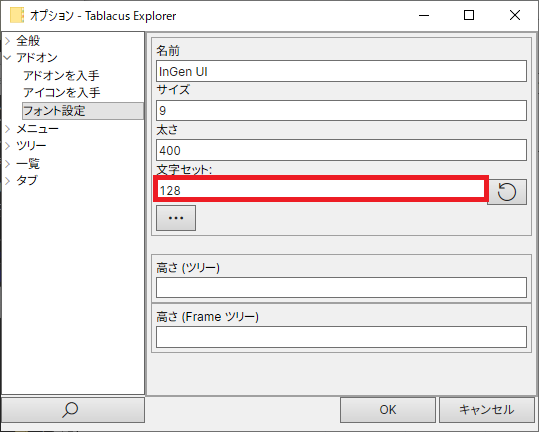Select the メニュー category
The image size is (539, 432).
pos(37,129)
